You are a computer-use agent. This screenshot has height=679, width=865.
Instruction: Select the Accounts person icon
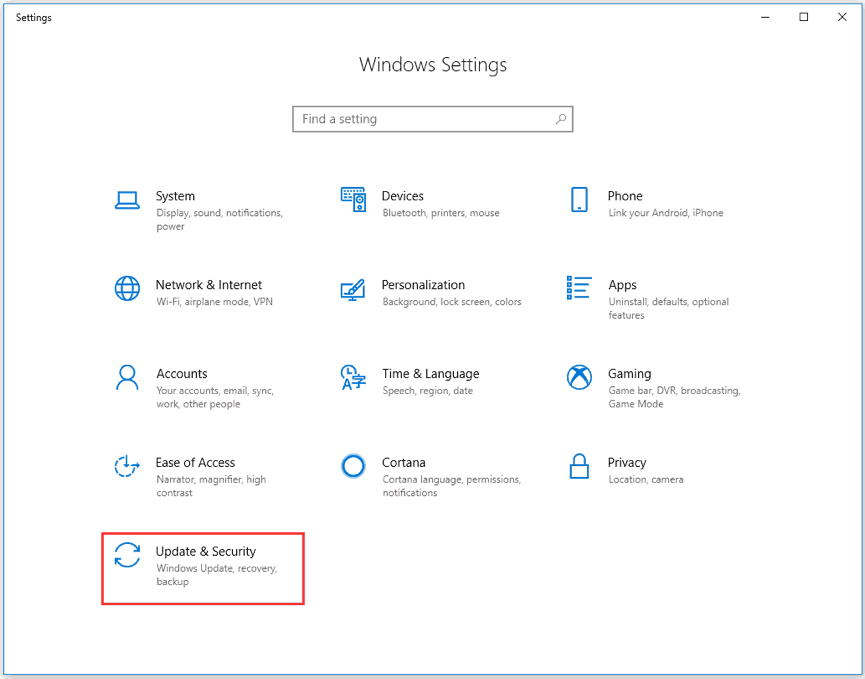click(127, 377)
